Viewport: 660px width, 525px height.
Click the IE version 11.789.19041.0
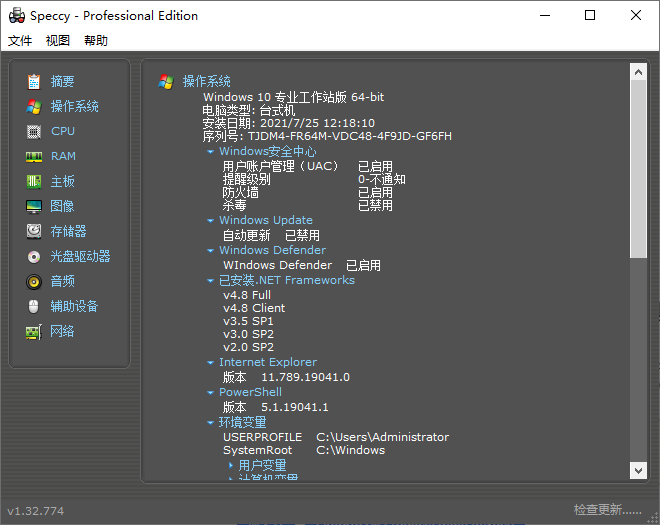[x=306, y=377]
